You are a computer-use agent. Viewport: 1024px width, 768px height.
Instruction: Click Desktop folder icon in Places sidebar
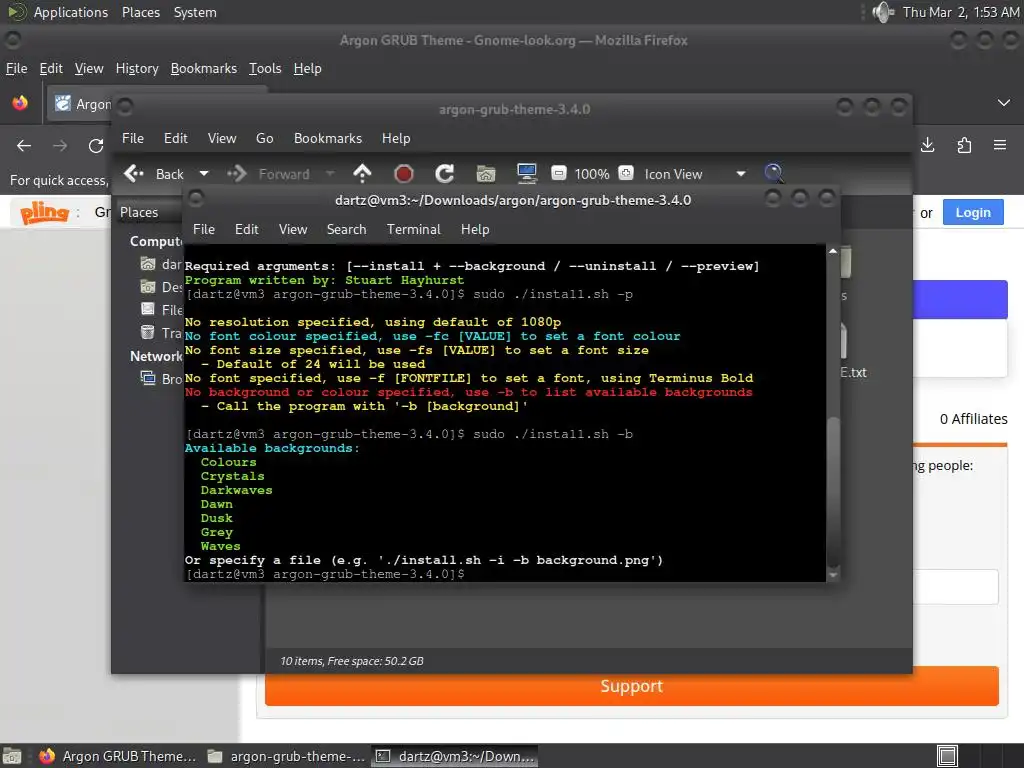pyautogui.click(x=148, y=287)
